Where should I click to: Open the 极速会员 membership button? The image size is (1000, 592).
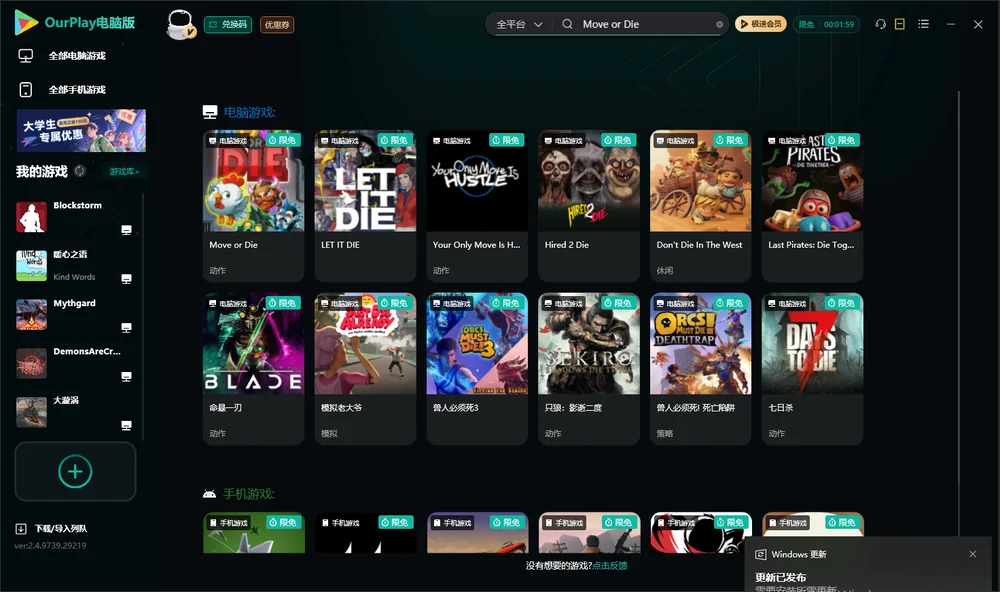point(760,24)
